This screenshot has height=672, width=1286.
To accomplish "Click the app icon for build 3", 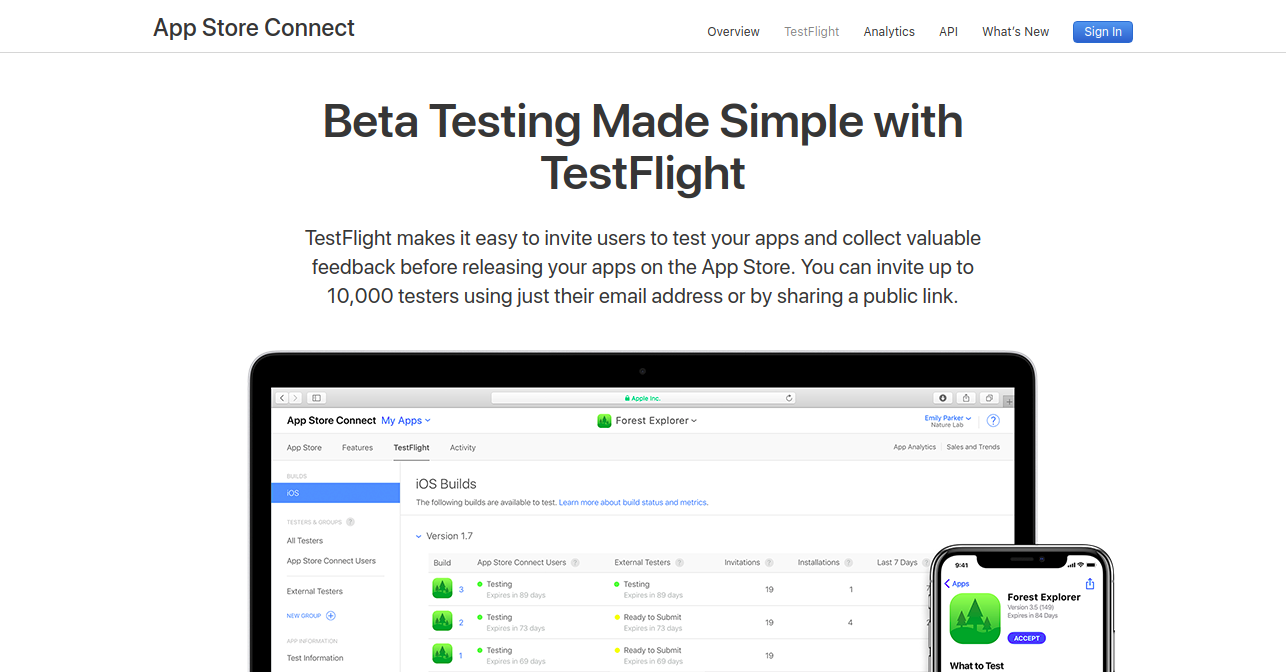I will point(442,588).
